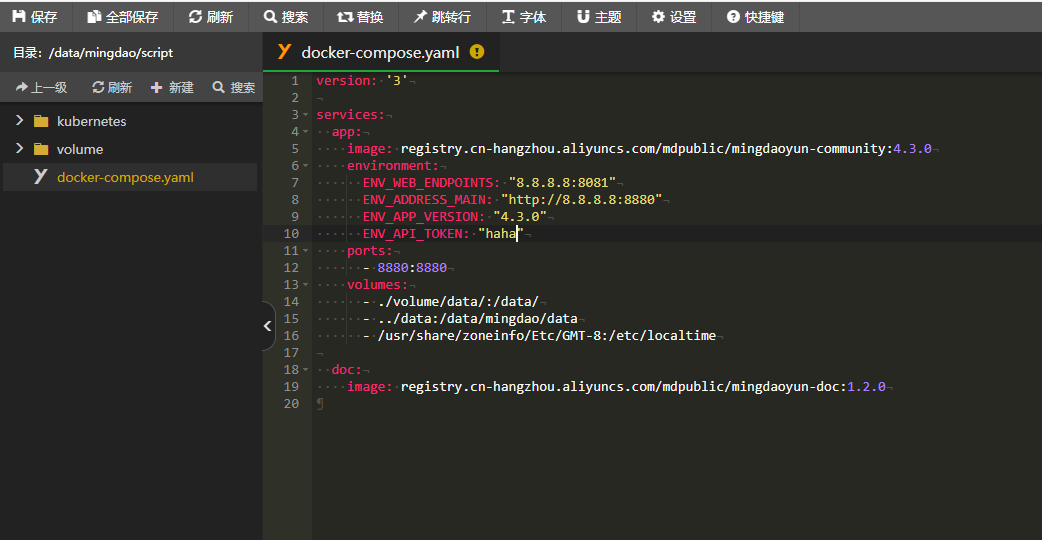Fold the volumes block at line 13
The height and width of the screenshot is (540, 1042).
(x=306, y=285)
